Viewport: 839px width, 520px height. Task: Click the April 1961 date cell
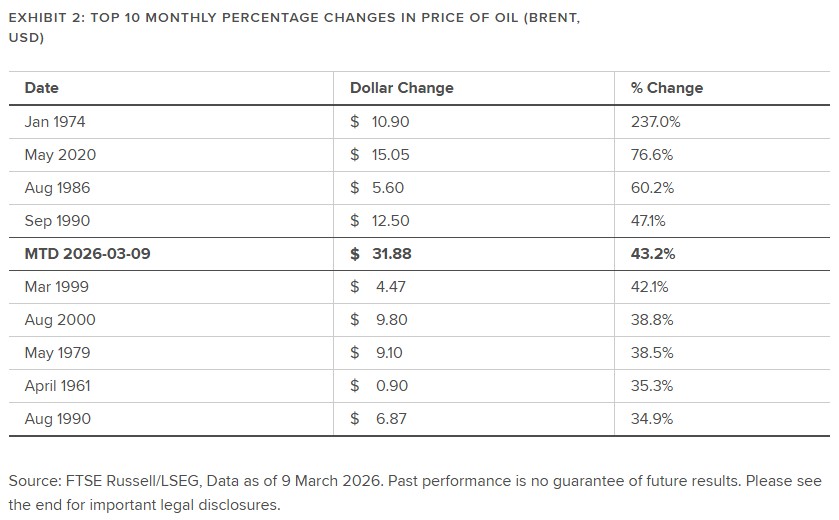pos(58,386)
